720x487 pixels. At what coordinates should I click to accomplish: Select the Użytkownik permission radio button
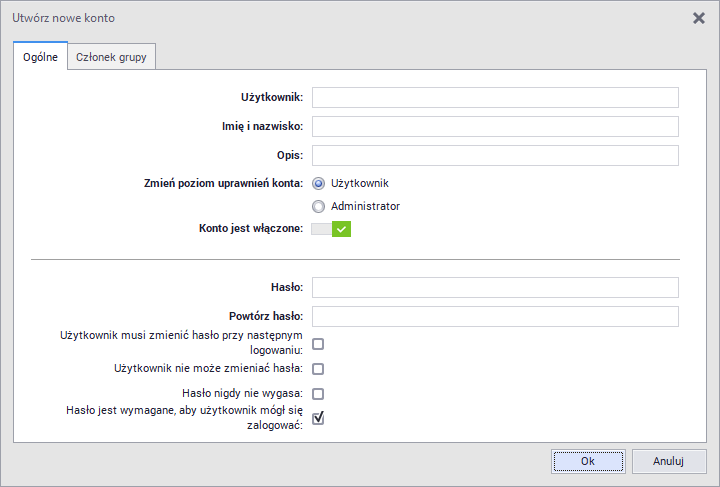click(x=319, y=184)
